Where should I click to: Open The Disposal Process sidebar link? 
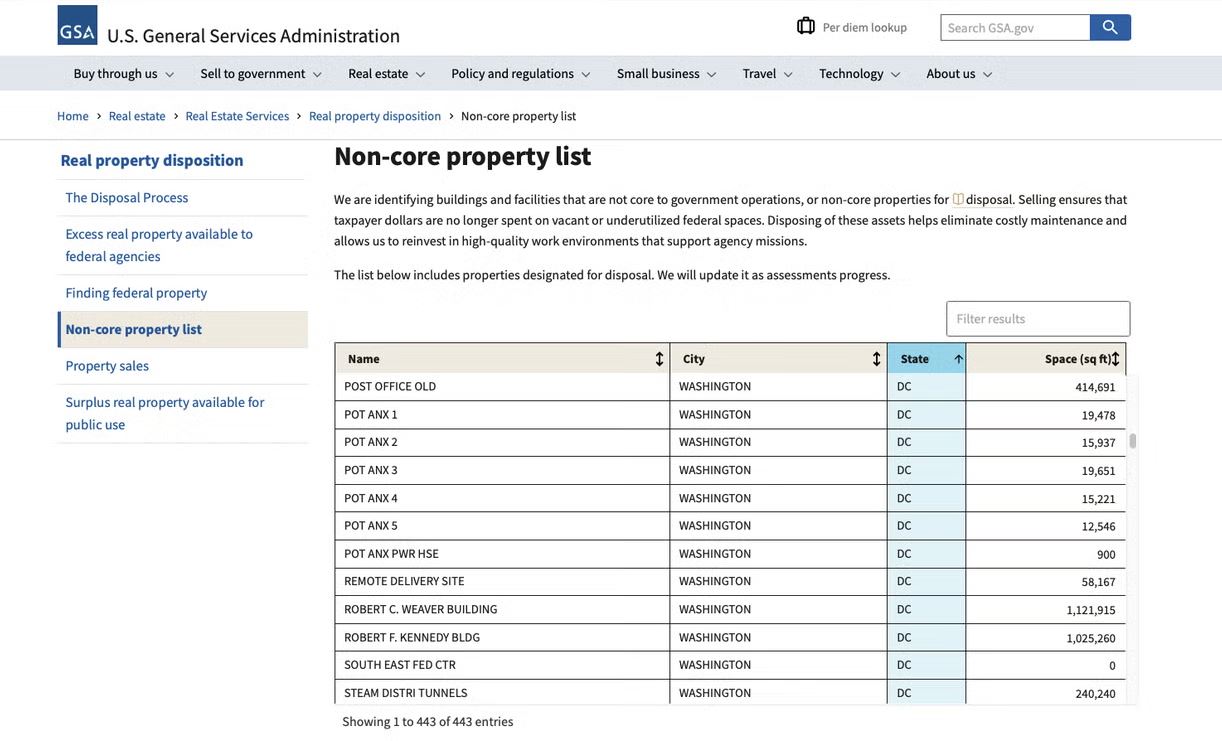pos(127,198)
